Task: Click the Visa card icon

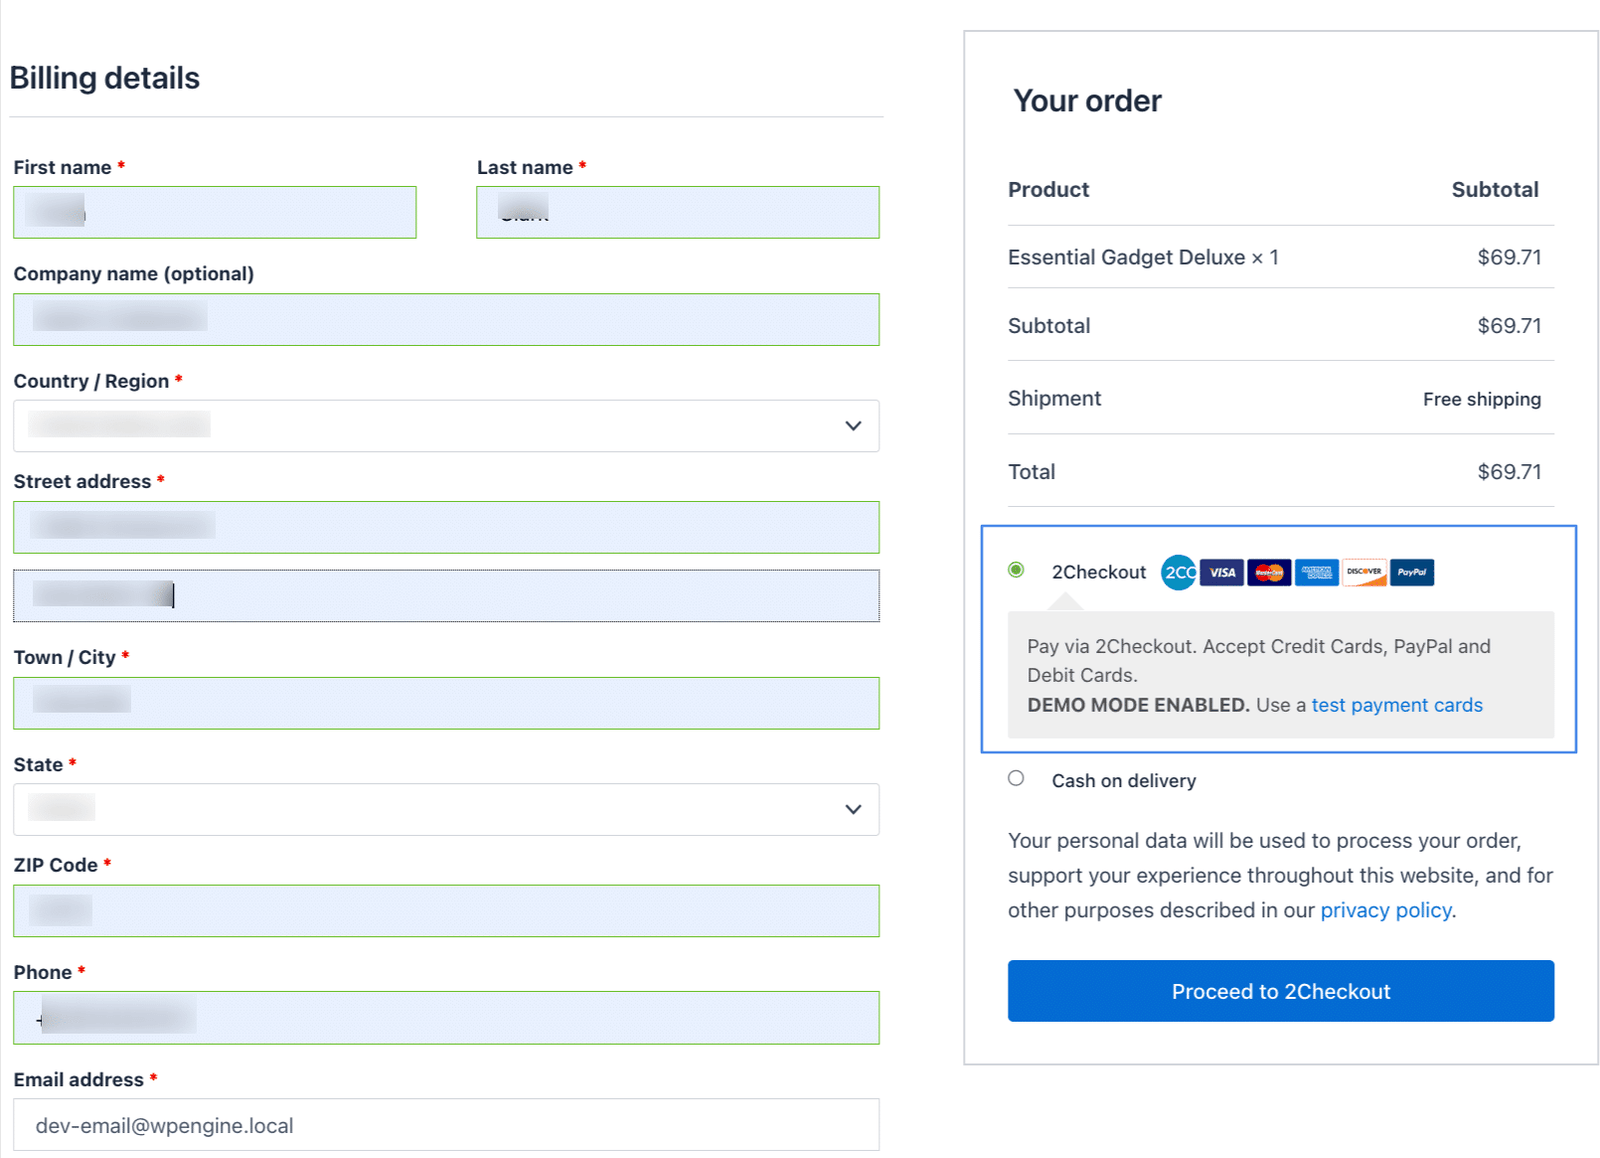Action: (1221, 572)
